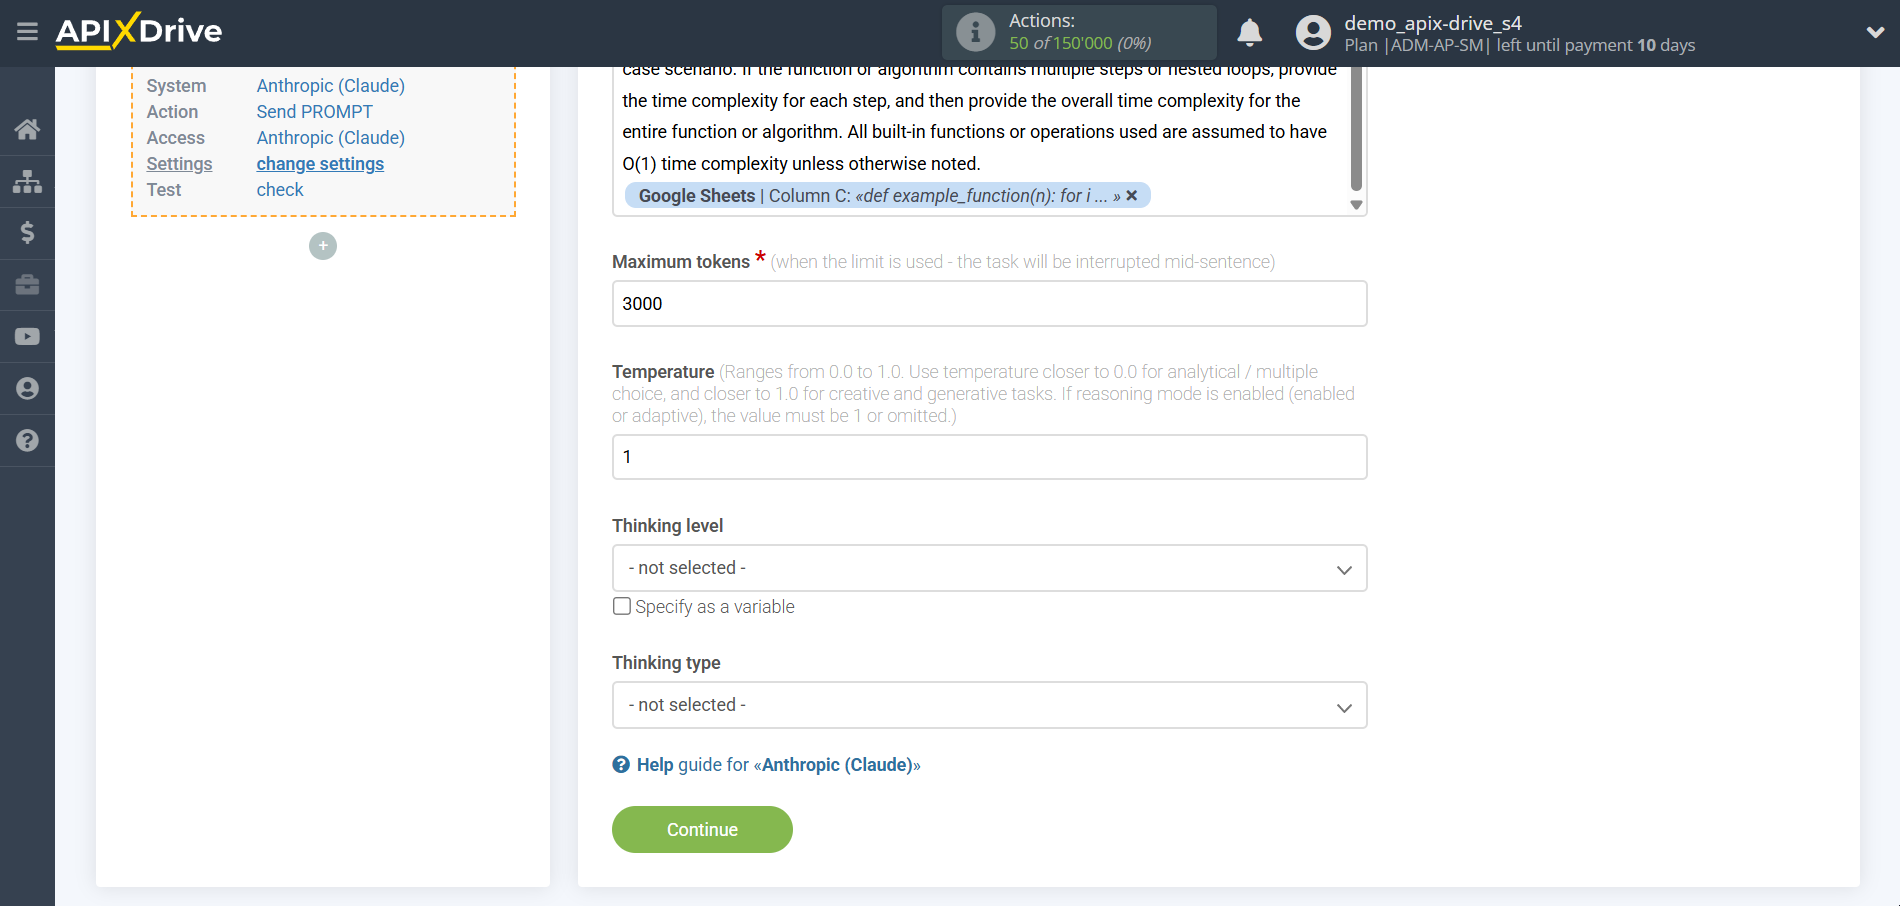Open the profile icon in sidebar
The width and height of the screenshot is (1900, 906).
[27, 389]
